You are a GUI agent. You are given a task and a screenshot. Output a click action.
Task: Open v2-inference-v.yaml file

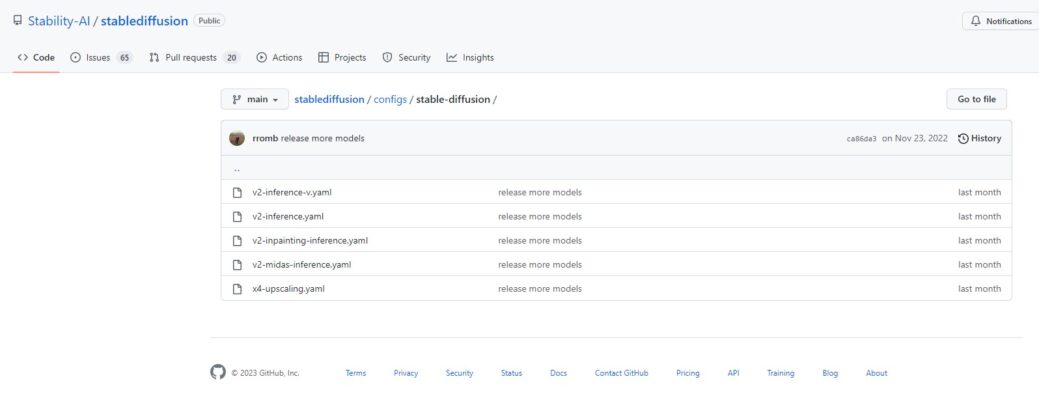(292, 193)
